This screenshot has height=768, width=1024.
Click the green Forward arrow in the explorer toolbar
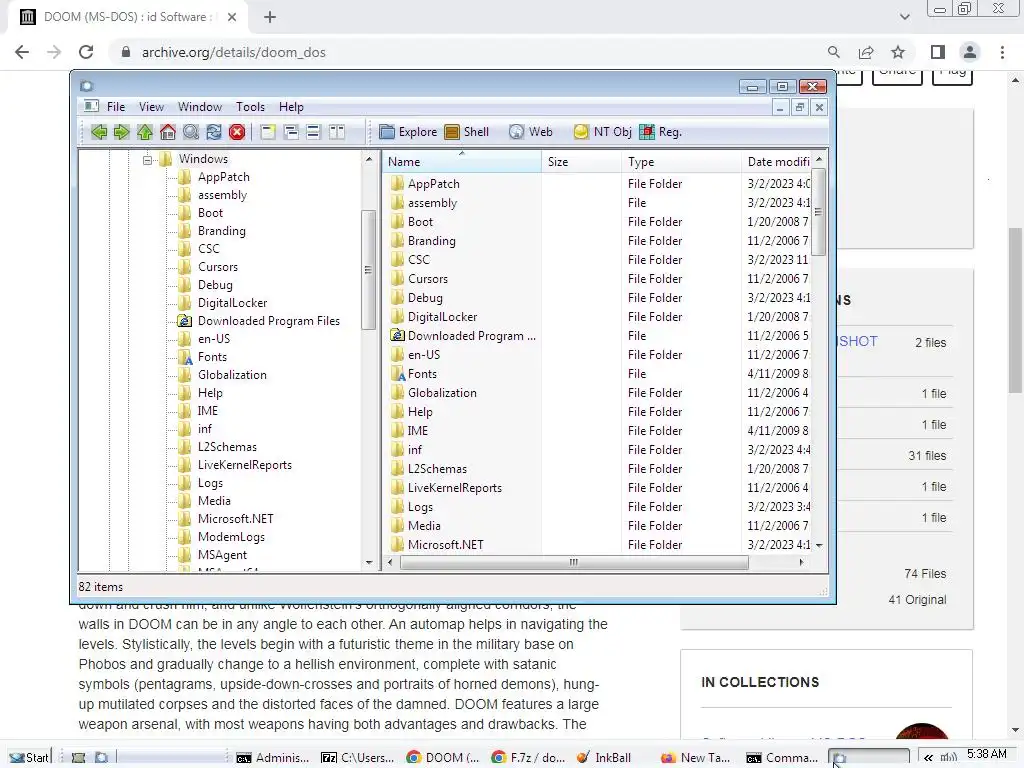tap(121, 132)
